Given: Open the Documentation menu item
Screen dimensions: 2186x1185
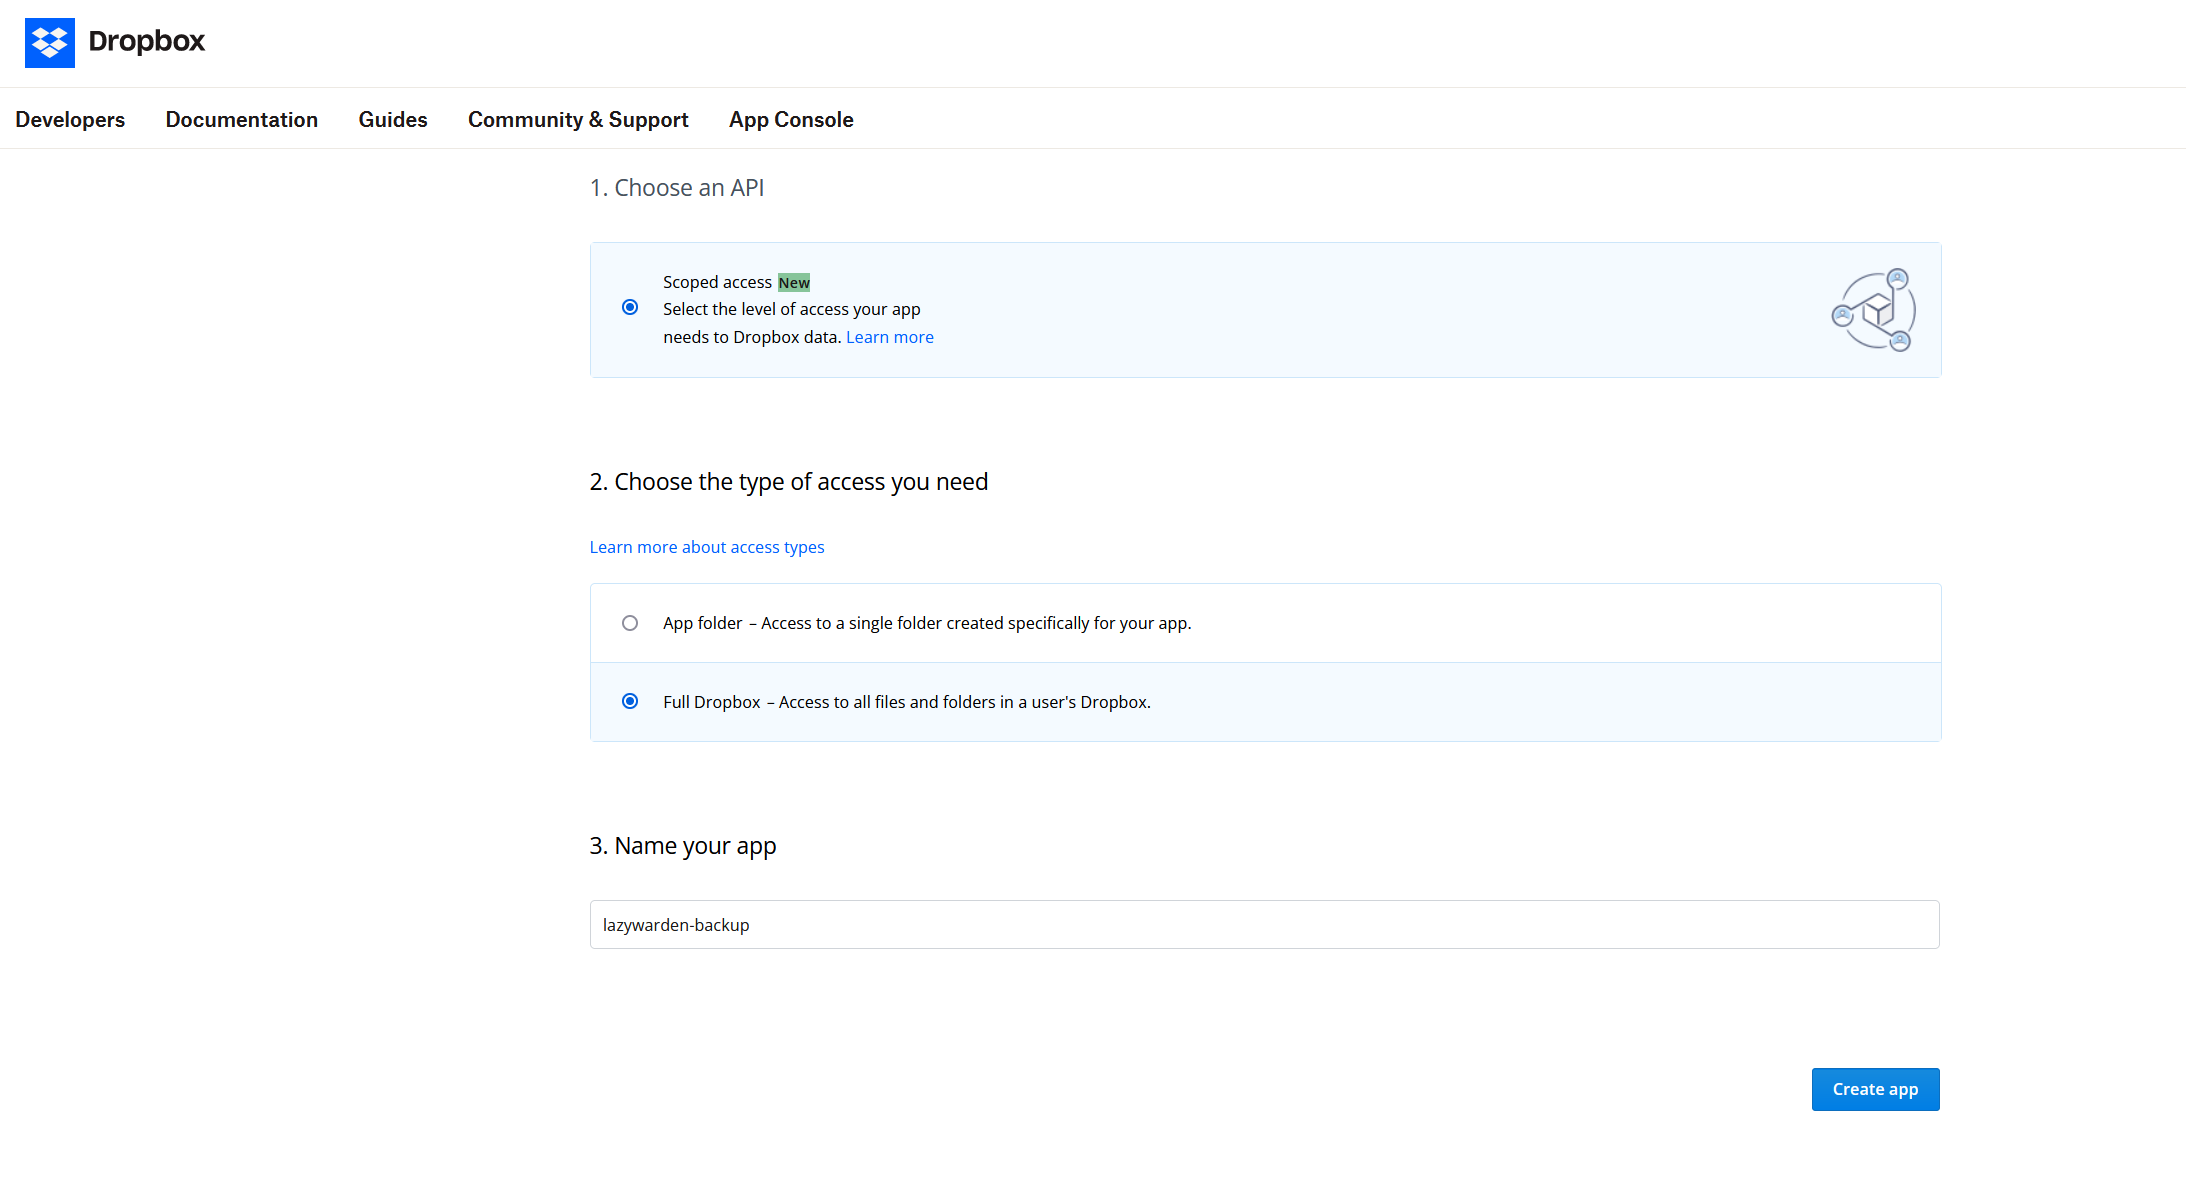Looking at the screenshot, I should tap(241, 119).
